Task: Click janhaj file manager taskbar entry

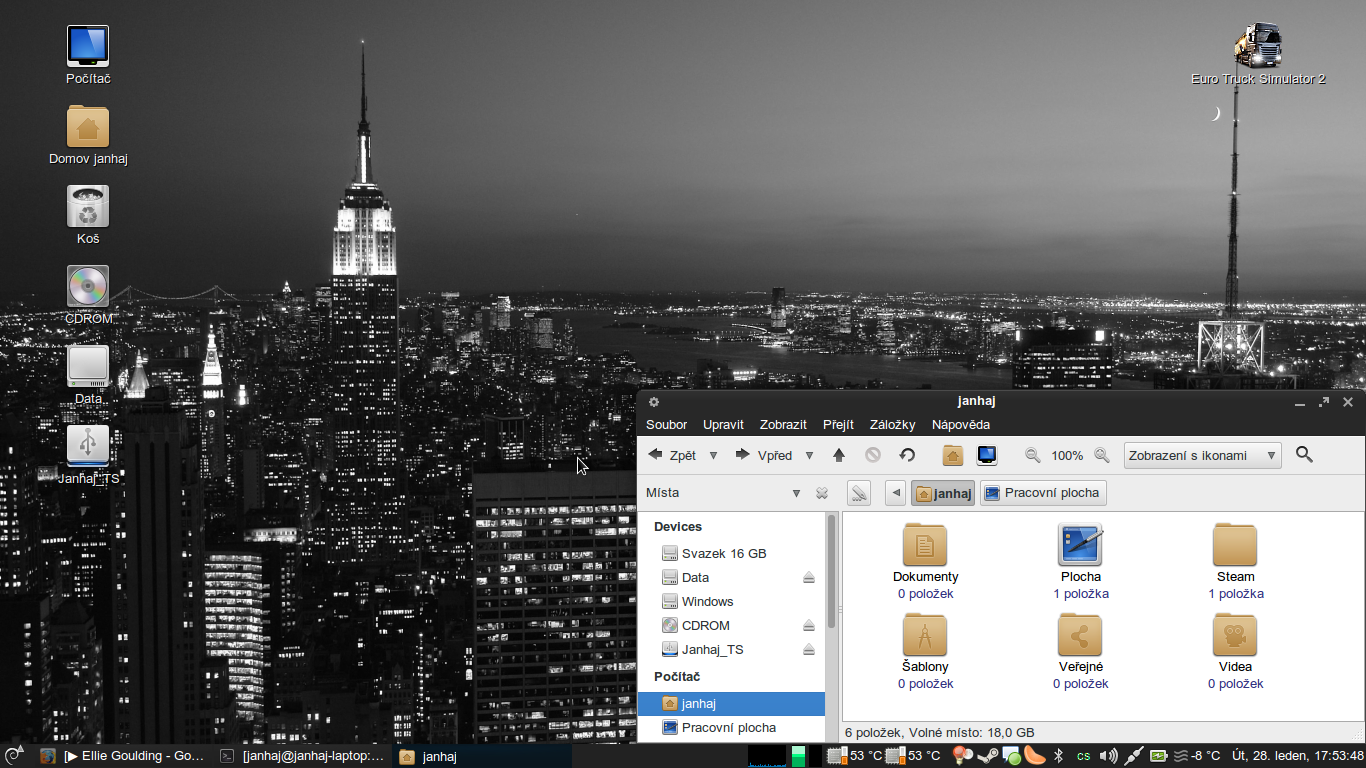Action: coord(482,756)
